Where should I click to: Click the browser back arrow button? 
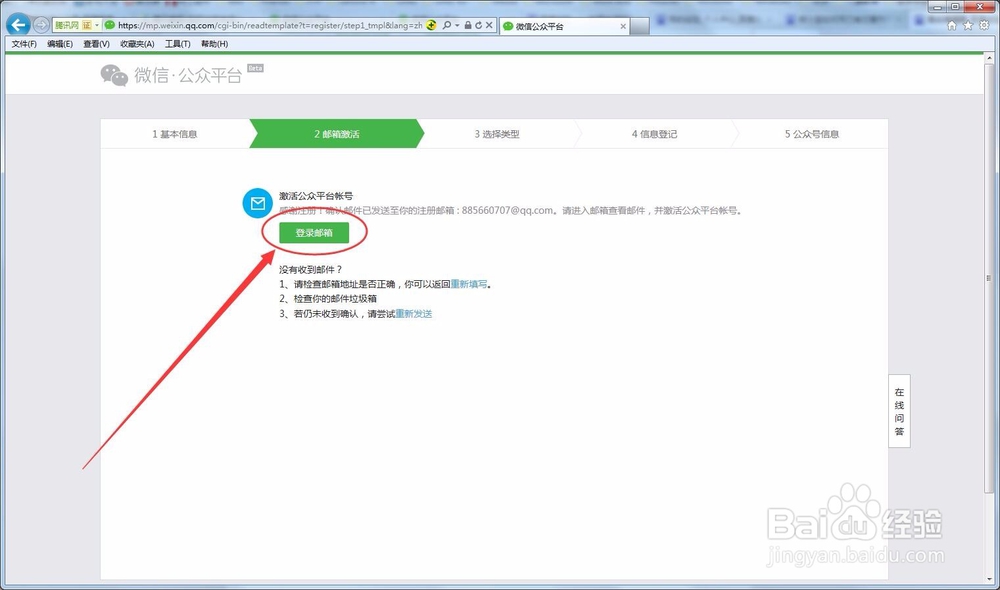pyautogui.click(x=18, y=25)
